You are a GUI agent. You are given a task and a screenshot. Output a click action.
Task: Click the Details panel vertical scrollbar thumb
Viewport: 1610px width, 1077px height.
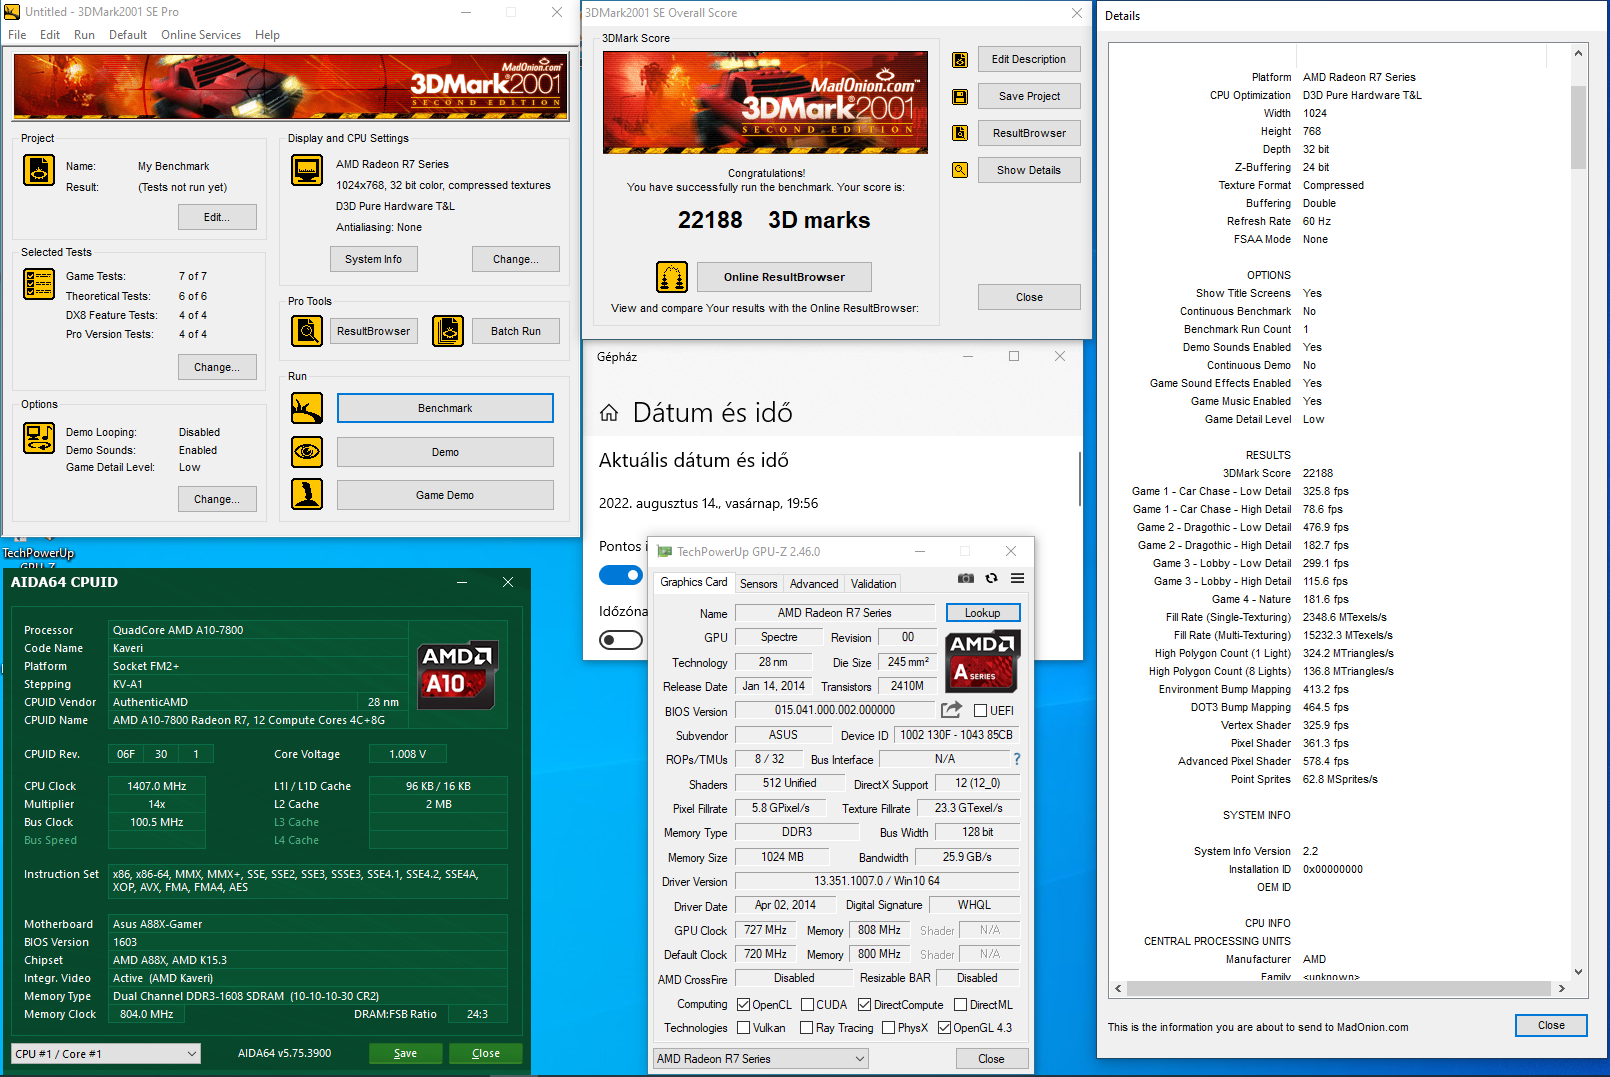click(1578, 127)
